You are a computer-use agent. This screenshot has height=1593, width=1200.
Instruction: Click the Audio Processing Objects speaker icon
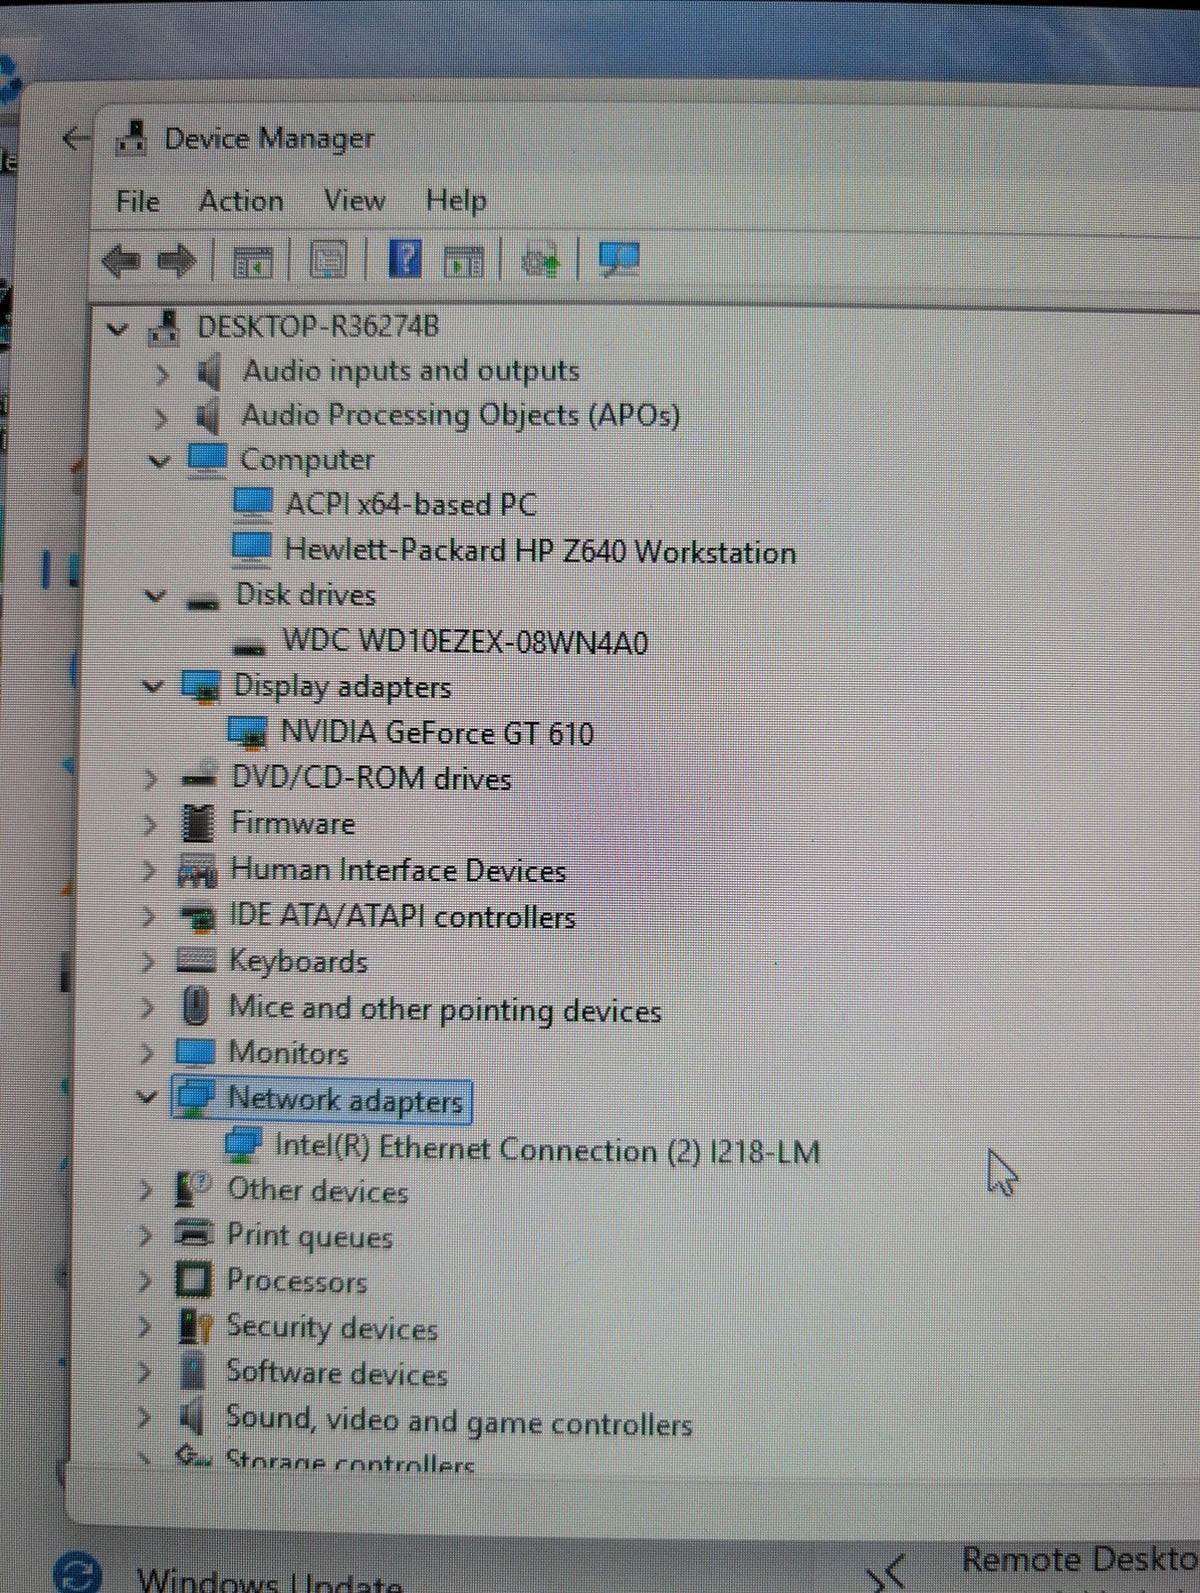pyautogui.click(x=207, y=416)
